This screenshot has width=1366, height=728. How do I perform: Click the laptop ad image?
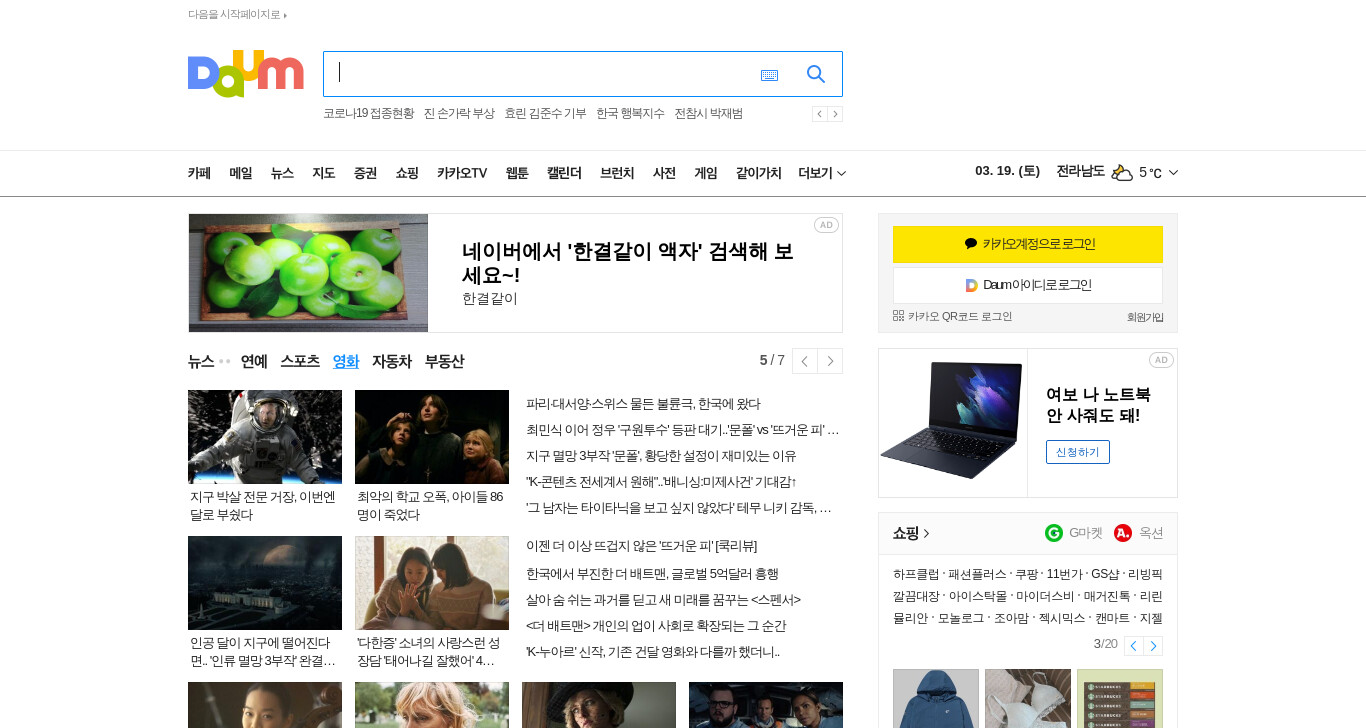point(953,422)
